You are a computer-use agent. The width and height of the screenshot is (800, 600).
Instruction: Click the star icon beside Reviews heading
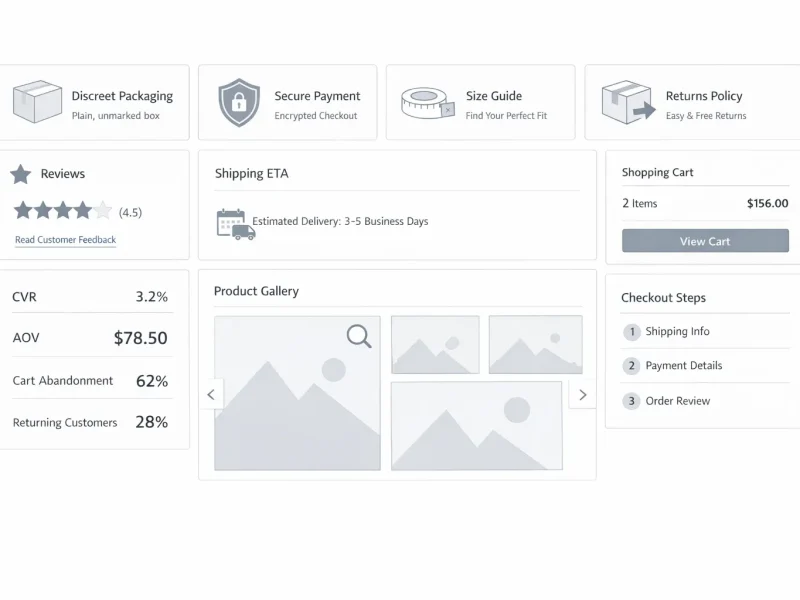[21, 174]
